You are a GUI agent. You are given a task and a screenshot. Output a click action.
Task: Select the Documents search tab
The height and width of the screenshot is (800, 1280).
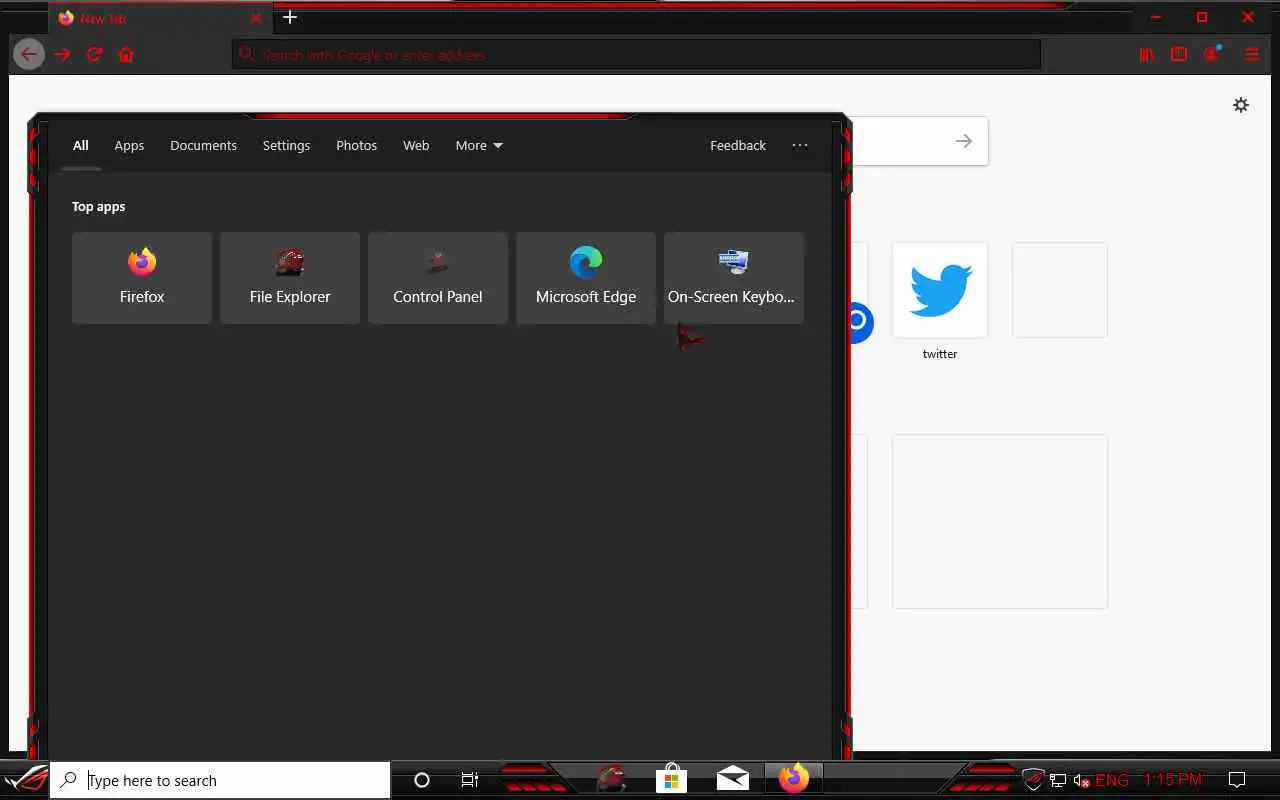[203, 145]
